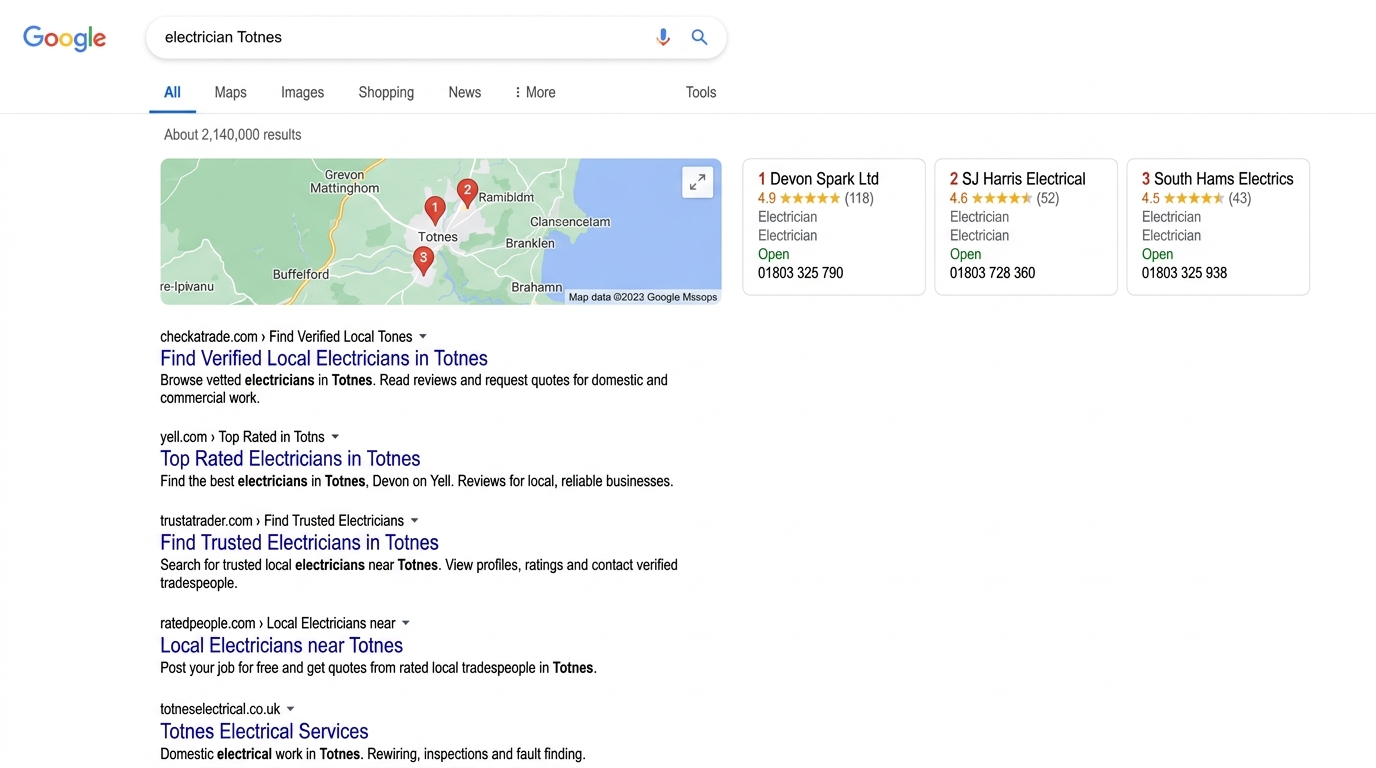Screen dimensions: 1376x768
Task: Open Find Verified Local Electricians in Totnes
Action: click(324, 358)
